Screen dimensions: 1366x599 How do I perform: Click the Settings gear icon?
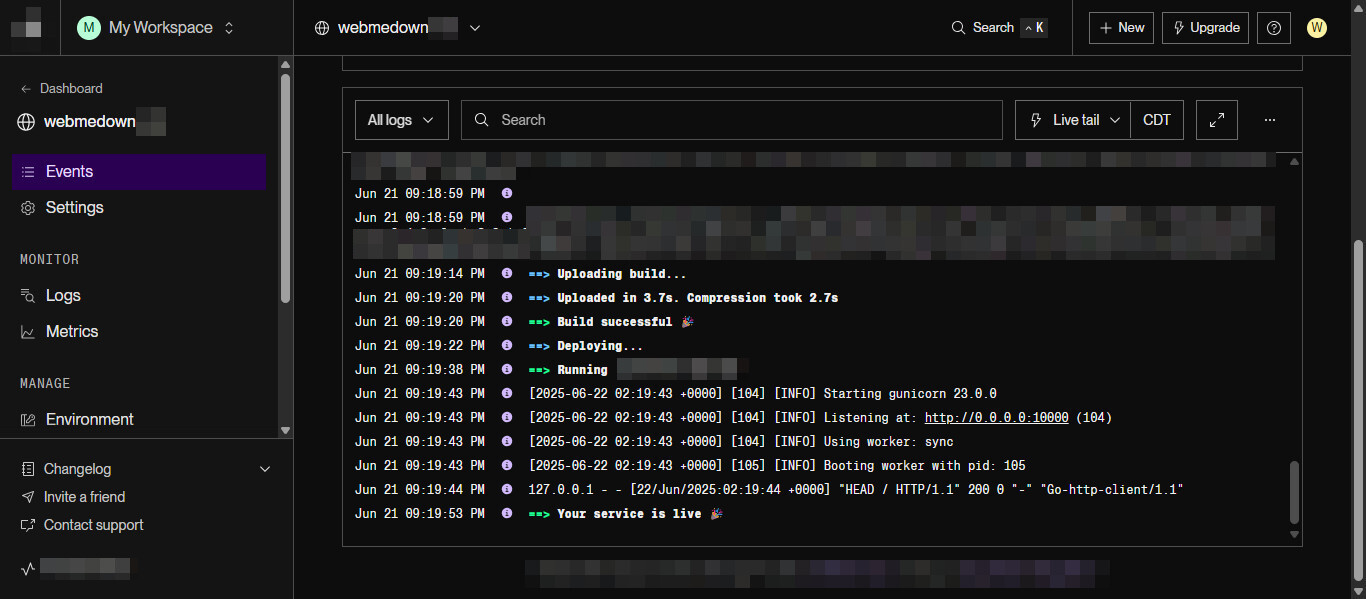click(28, 208)
